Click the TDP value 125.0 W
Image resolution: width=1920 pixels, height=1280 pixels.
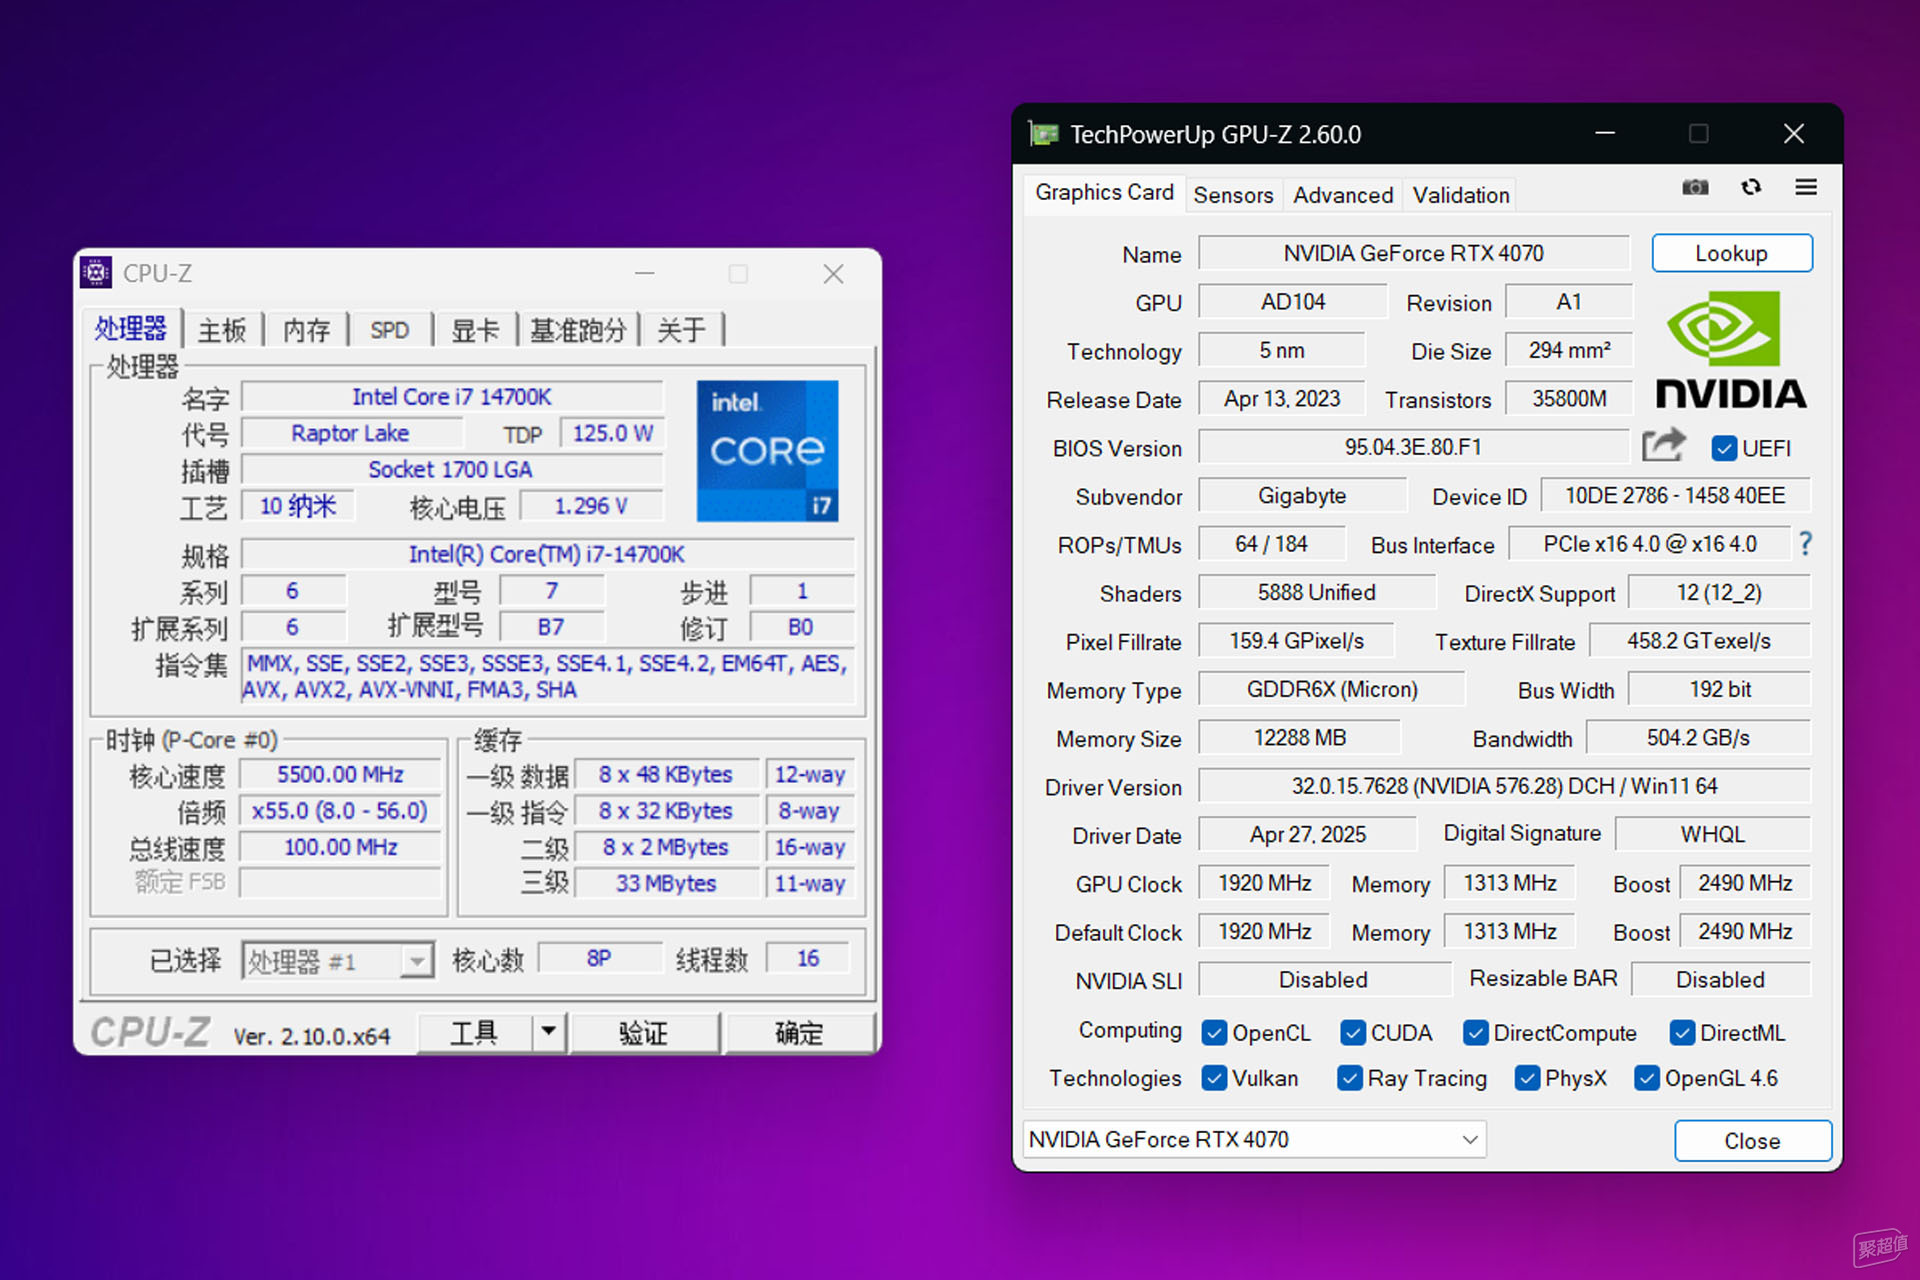(612, 433)
